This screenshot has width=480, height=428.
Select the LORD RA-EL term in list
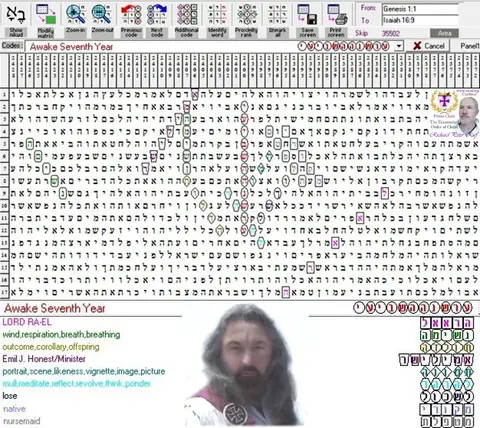(27, 322)
